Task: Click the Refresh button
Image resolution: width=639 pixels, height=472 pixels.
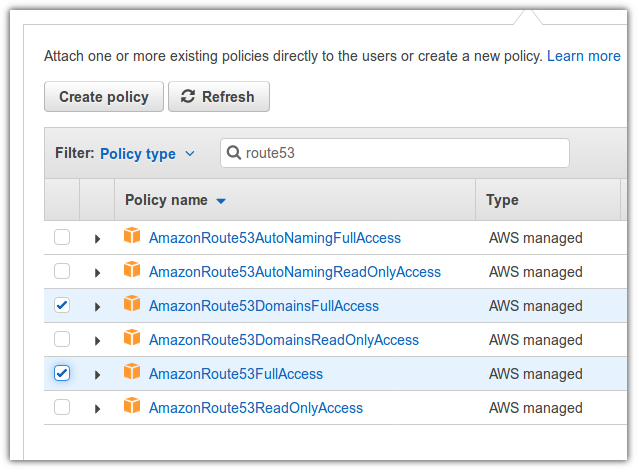Action: tap(219, 97)
